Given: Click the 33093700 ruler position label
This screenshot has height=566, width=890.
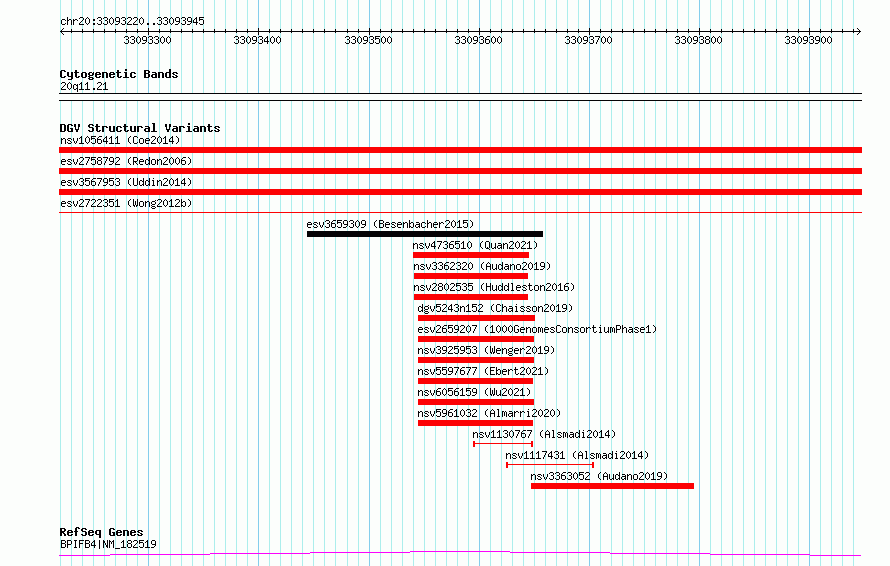Looking at the screenshot, I should (x=588, y=40).
